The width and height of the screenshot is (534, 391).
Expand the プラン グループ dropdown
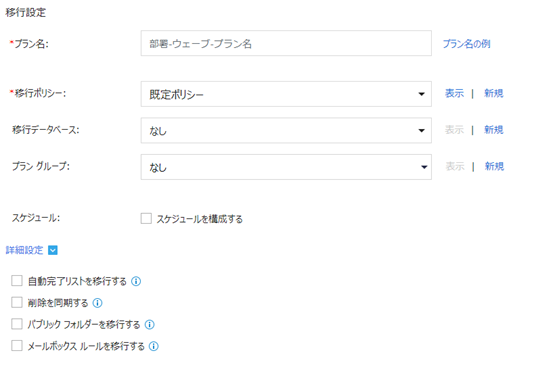click(286, 167)
